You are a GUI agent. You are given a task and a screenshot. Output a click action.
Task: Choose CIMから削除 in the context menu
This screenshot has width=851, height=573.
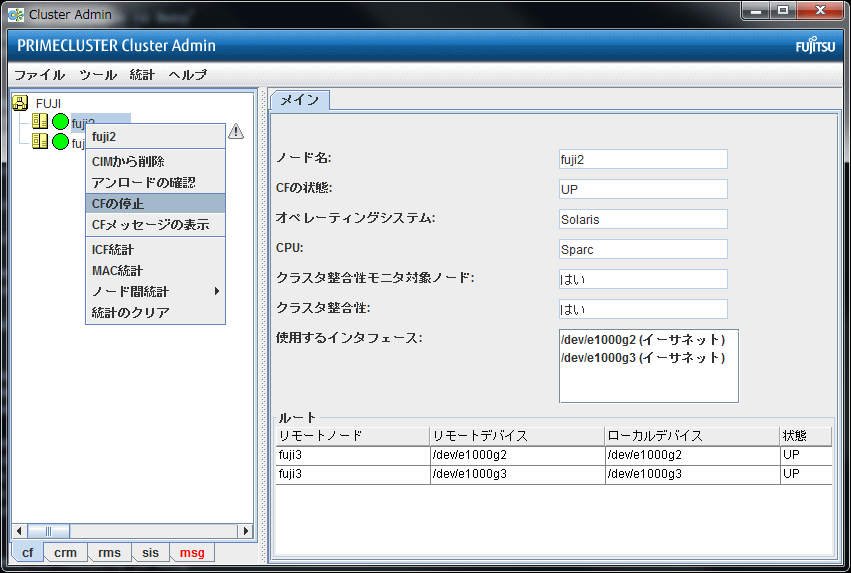click(x=128, y=162)
